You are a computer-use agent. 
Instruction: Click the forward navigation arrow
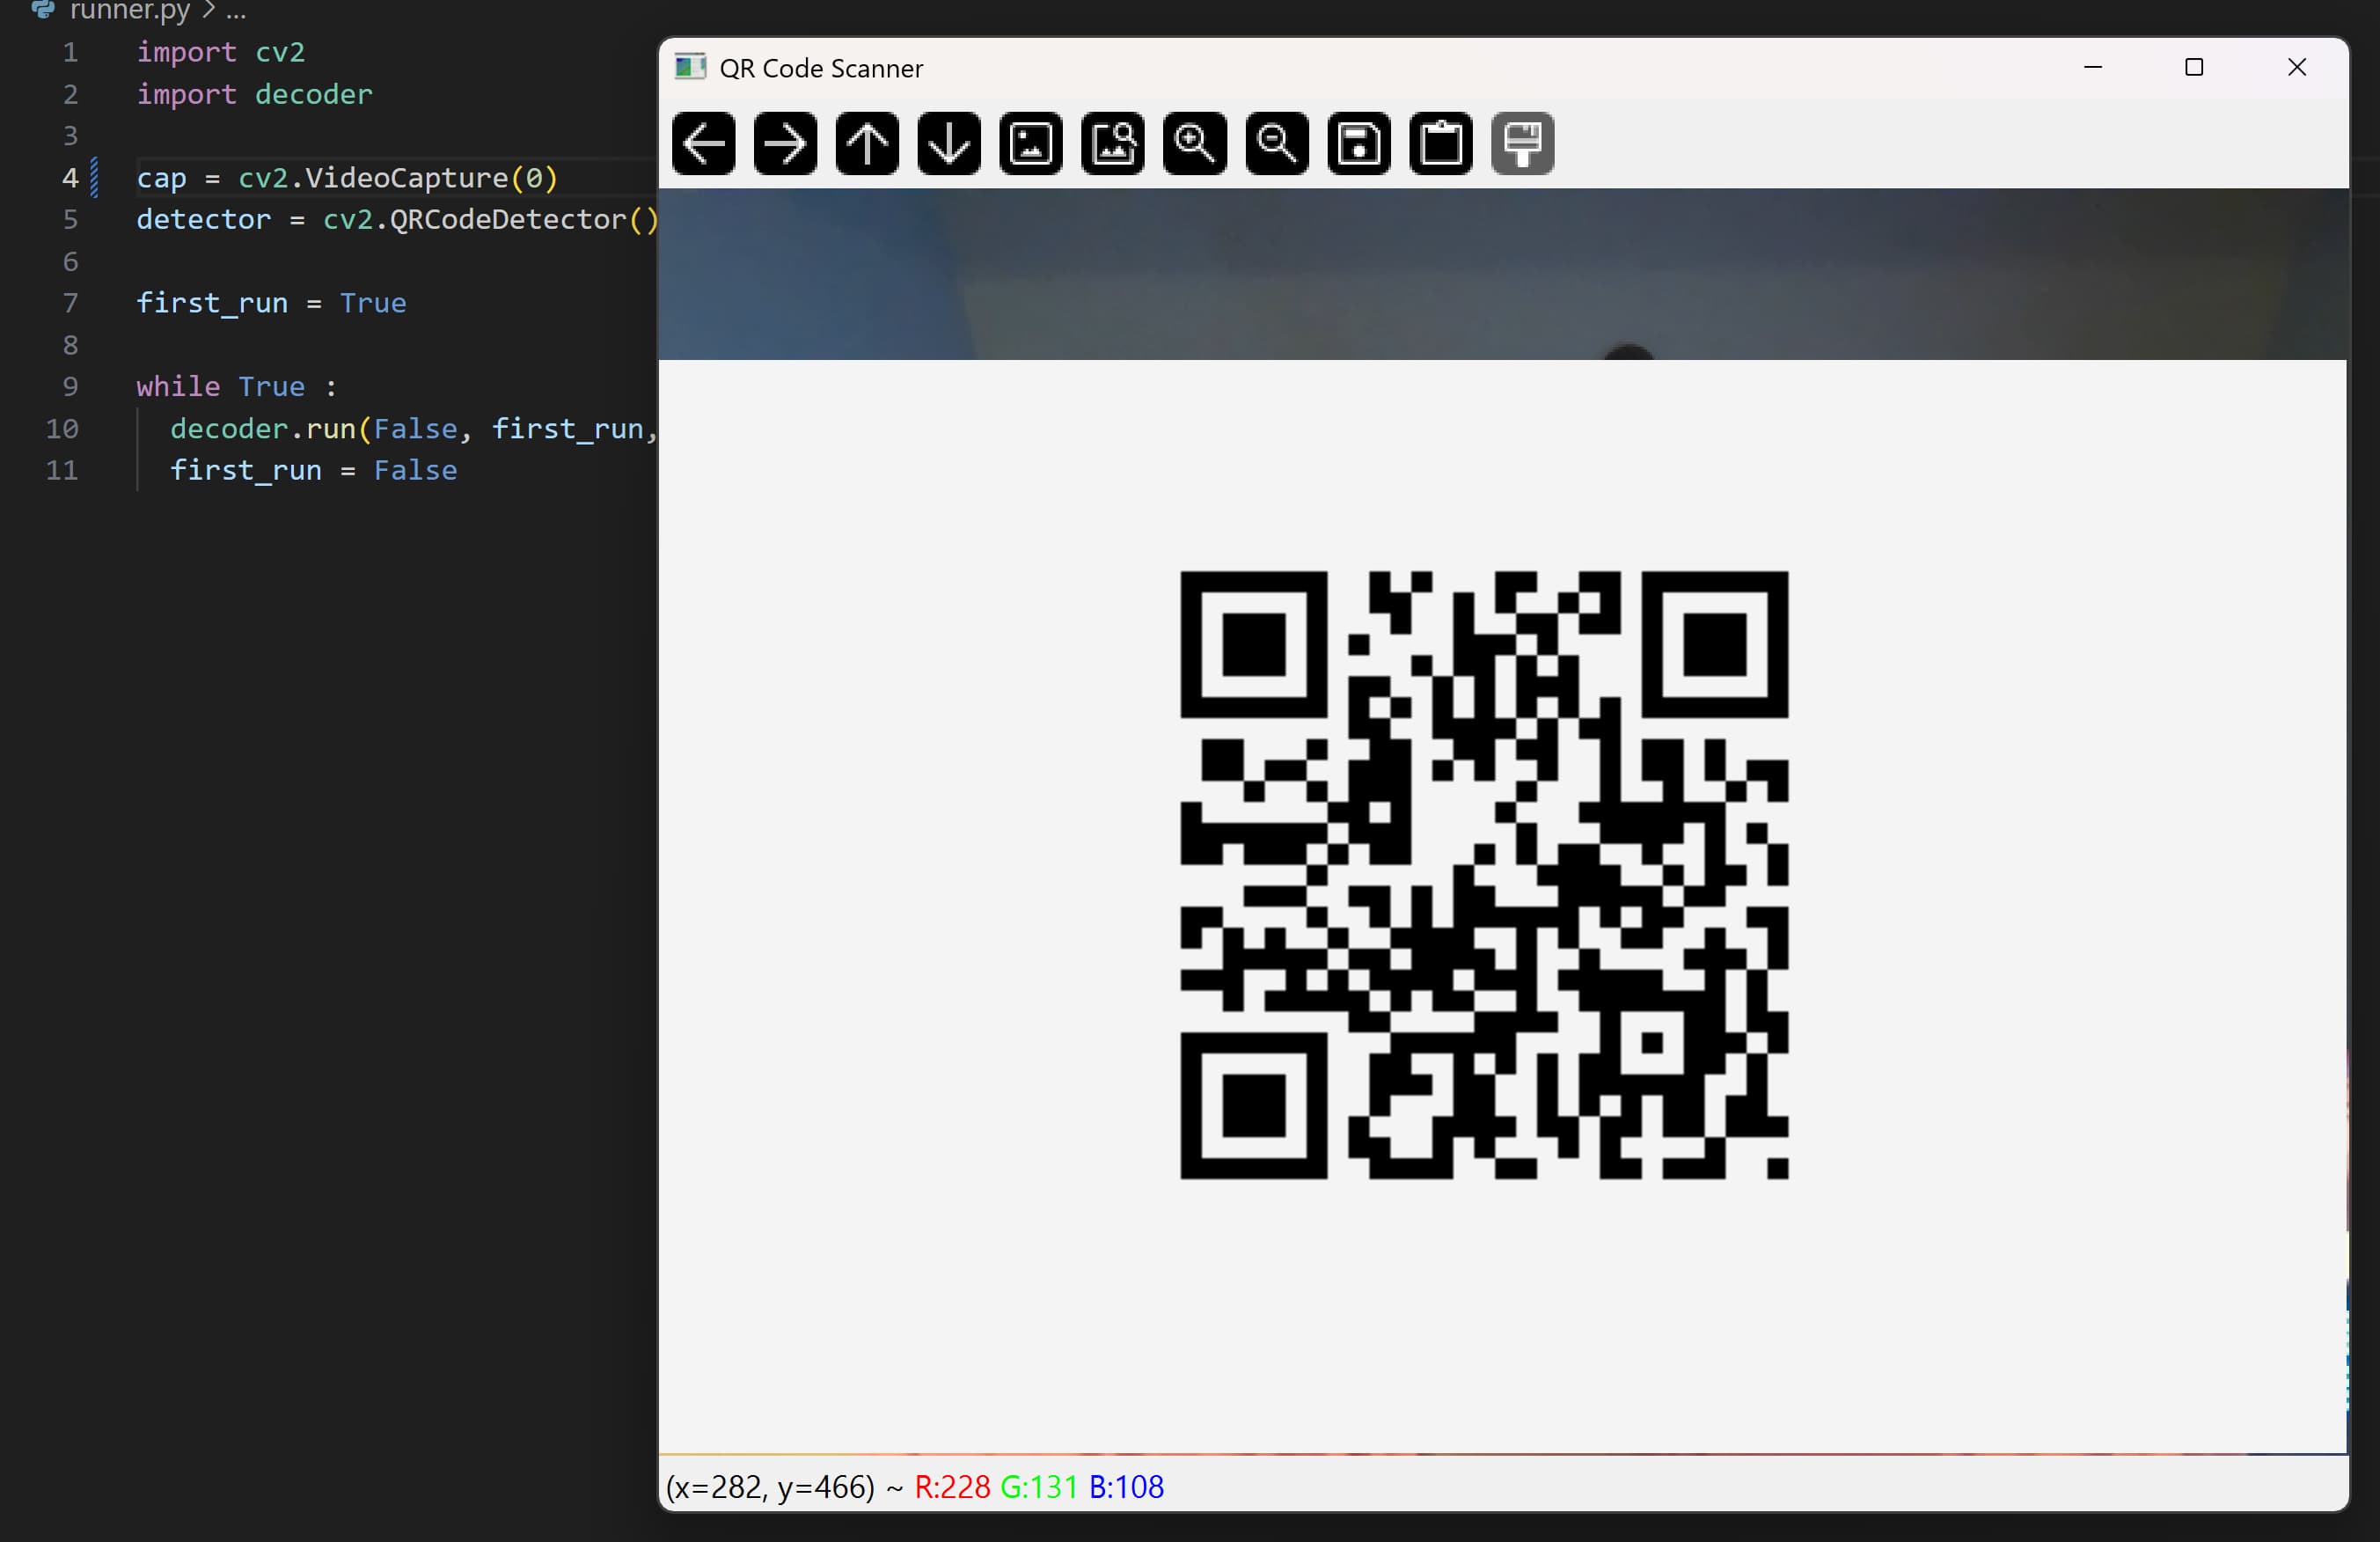[x=785, y=143]
